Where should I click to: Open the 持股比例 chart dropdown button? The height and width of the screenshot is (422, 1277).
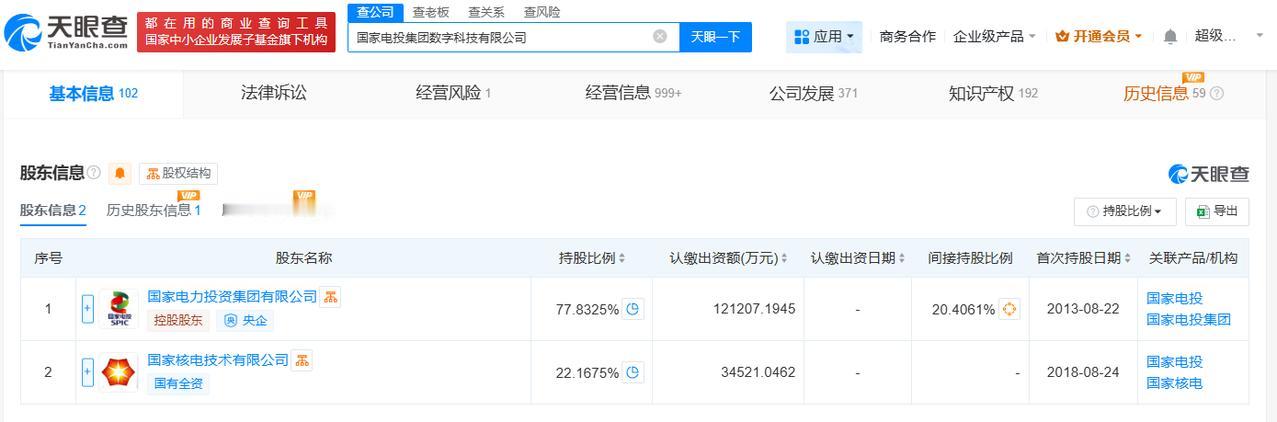point(1125,211)
